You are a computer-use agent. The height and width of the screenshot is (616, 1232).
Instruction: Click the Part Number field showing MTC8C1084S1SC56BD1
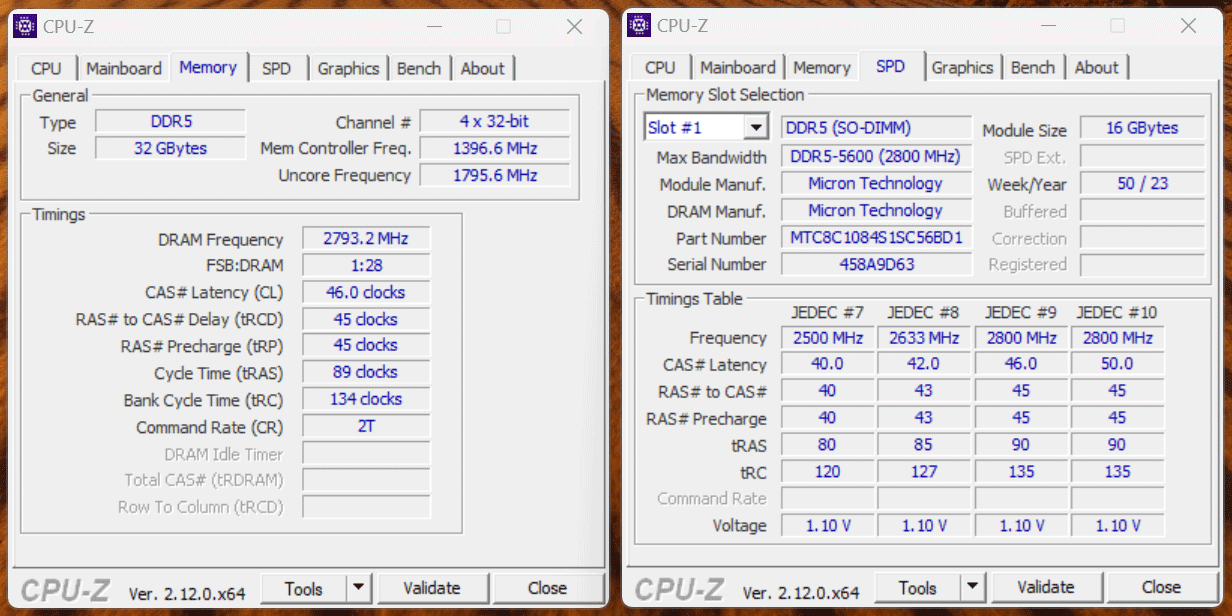[x=876, y=238]
